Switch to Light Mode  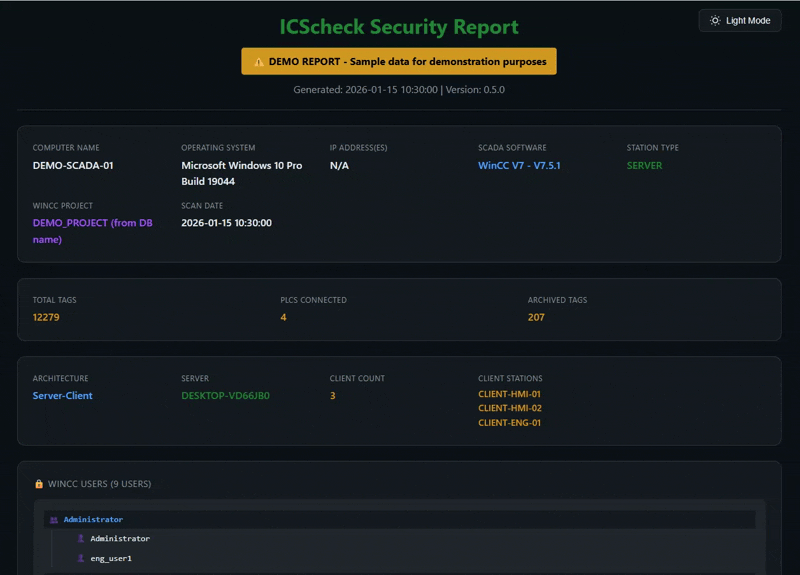point(739,20)
